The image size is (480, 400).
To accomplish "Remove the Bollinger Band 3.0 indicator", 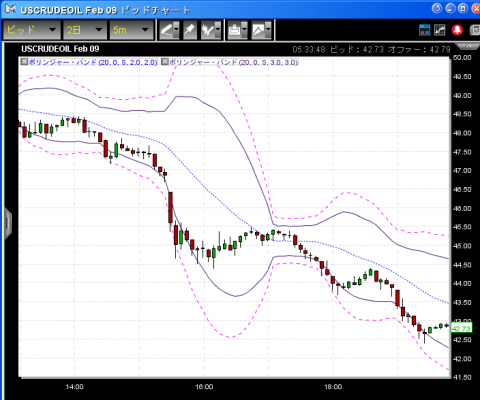I will click(165, 62).
